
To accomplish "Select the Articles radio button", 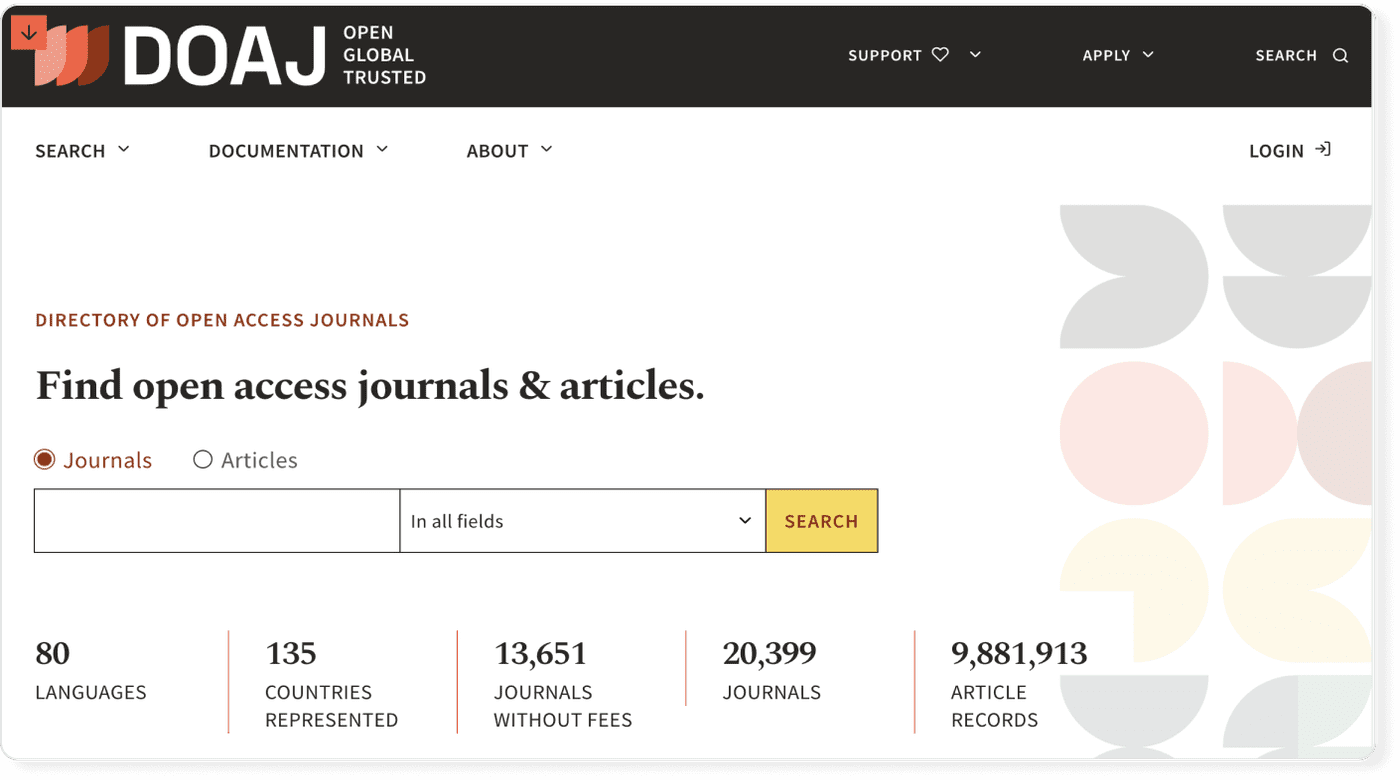I will pyautogui.click(x=203, y=459).
